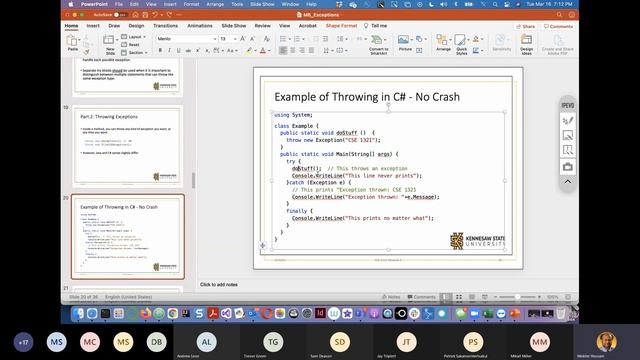Open the Menlo font name dropdown
Viewport: 640px width, 360px height.
(x=215, y=39)
